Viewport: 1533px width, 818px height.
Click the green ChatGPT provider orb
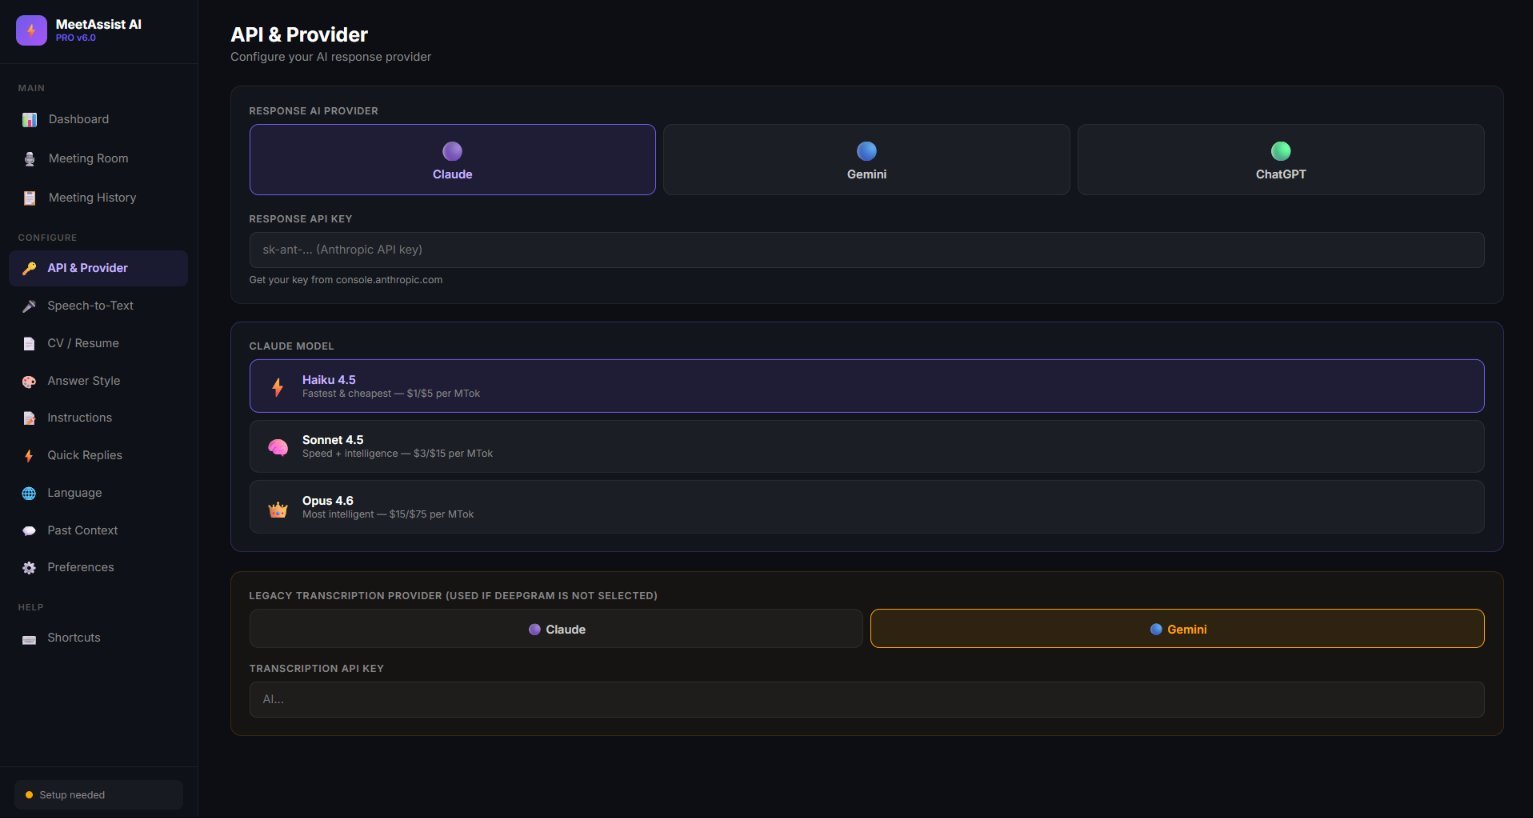1281,151
